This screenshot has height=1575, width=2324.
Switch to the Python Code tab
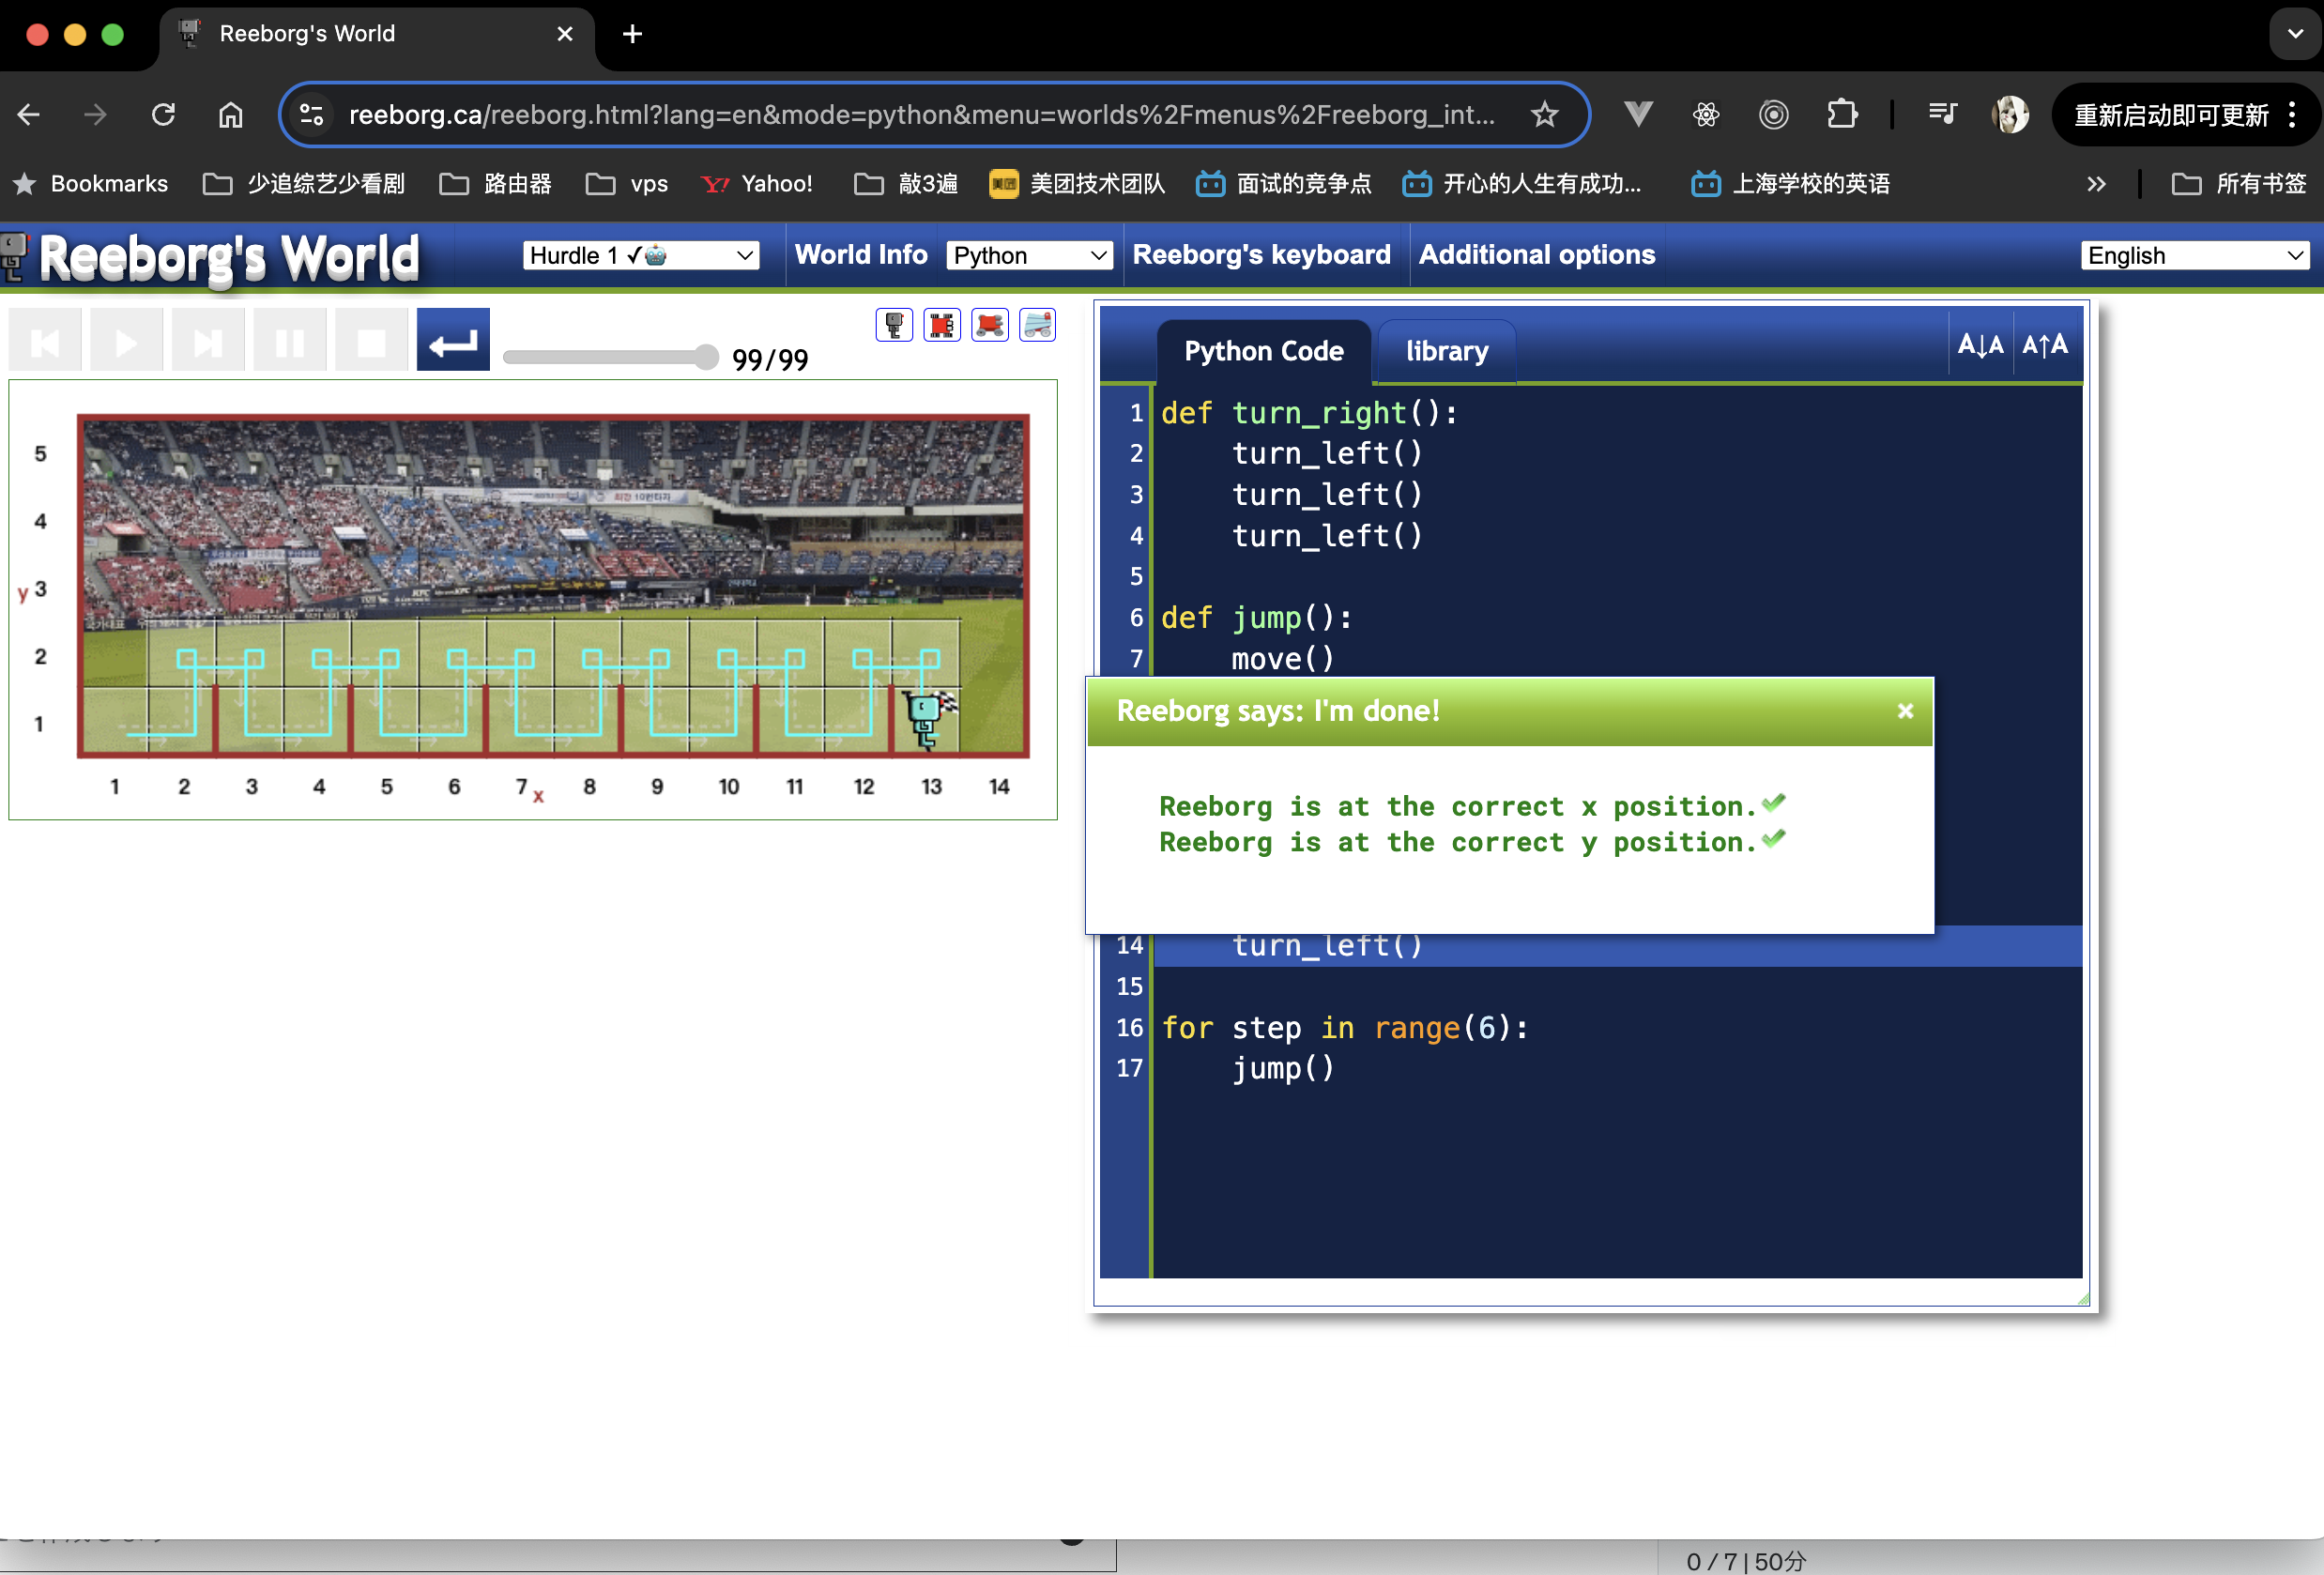[1264, 351]
